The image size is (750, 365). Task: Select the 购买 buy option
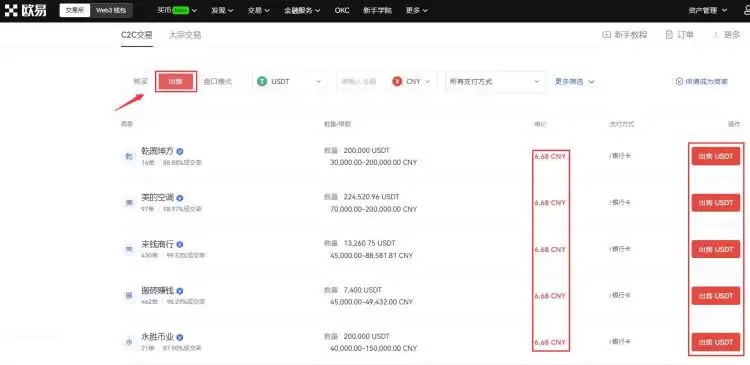point(141,82)
